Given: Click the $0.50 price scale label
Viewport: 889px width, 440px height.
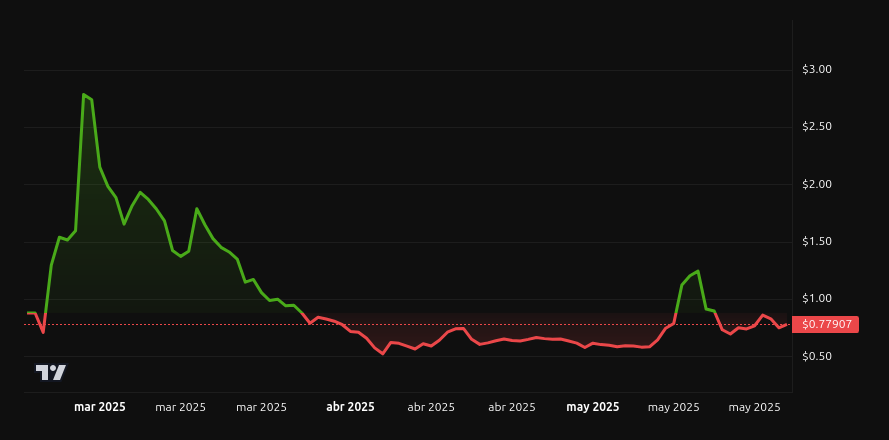Looking at the screenshot, I should [x=816, y=356].
